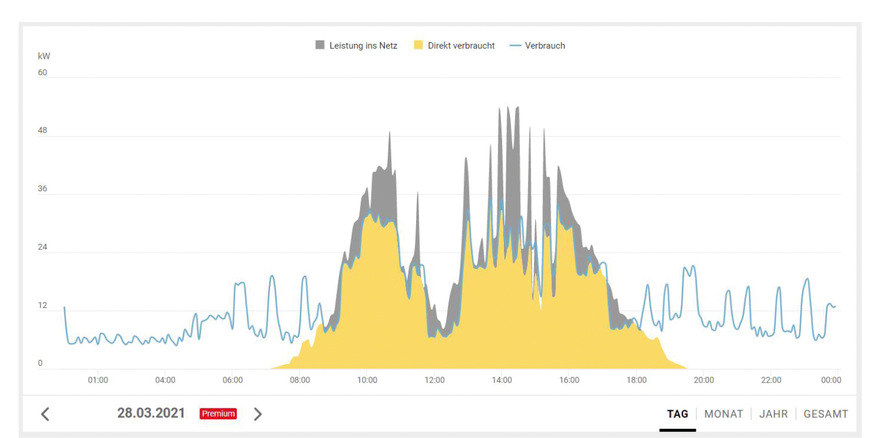This screenshot has width=872, height=438.
Task: Go to previous day with left arrow
Action: tap(45, 414)
